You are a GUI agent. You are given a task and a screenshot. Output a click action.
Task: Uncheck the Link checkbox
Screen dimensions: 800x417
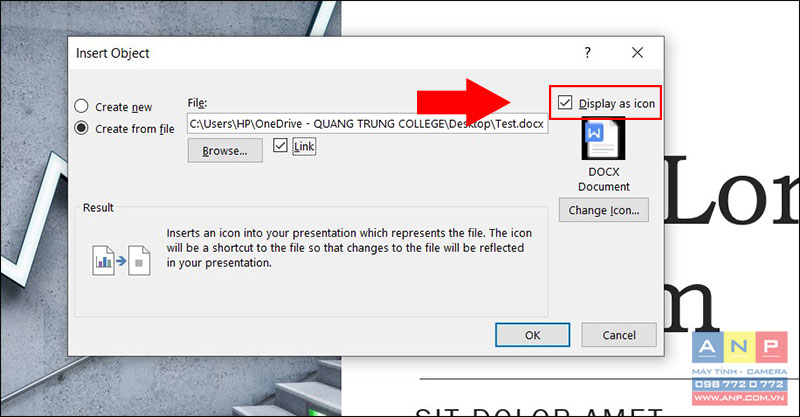point(280,145)
